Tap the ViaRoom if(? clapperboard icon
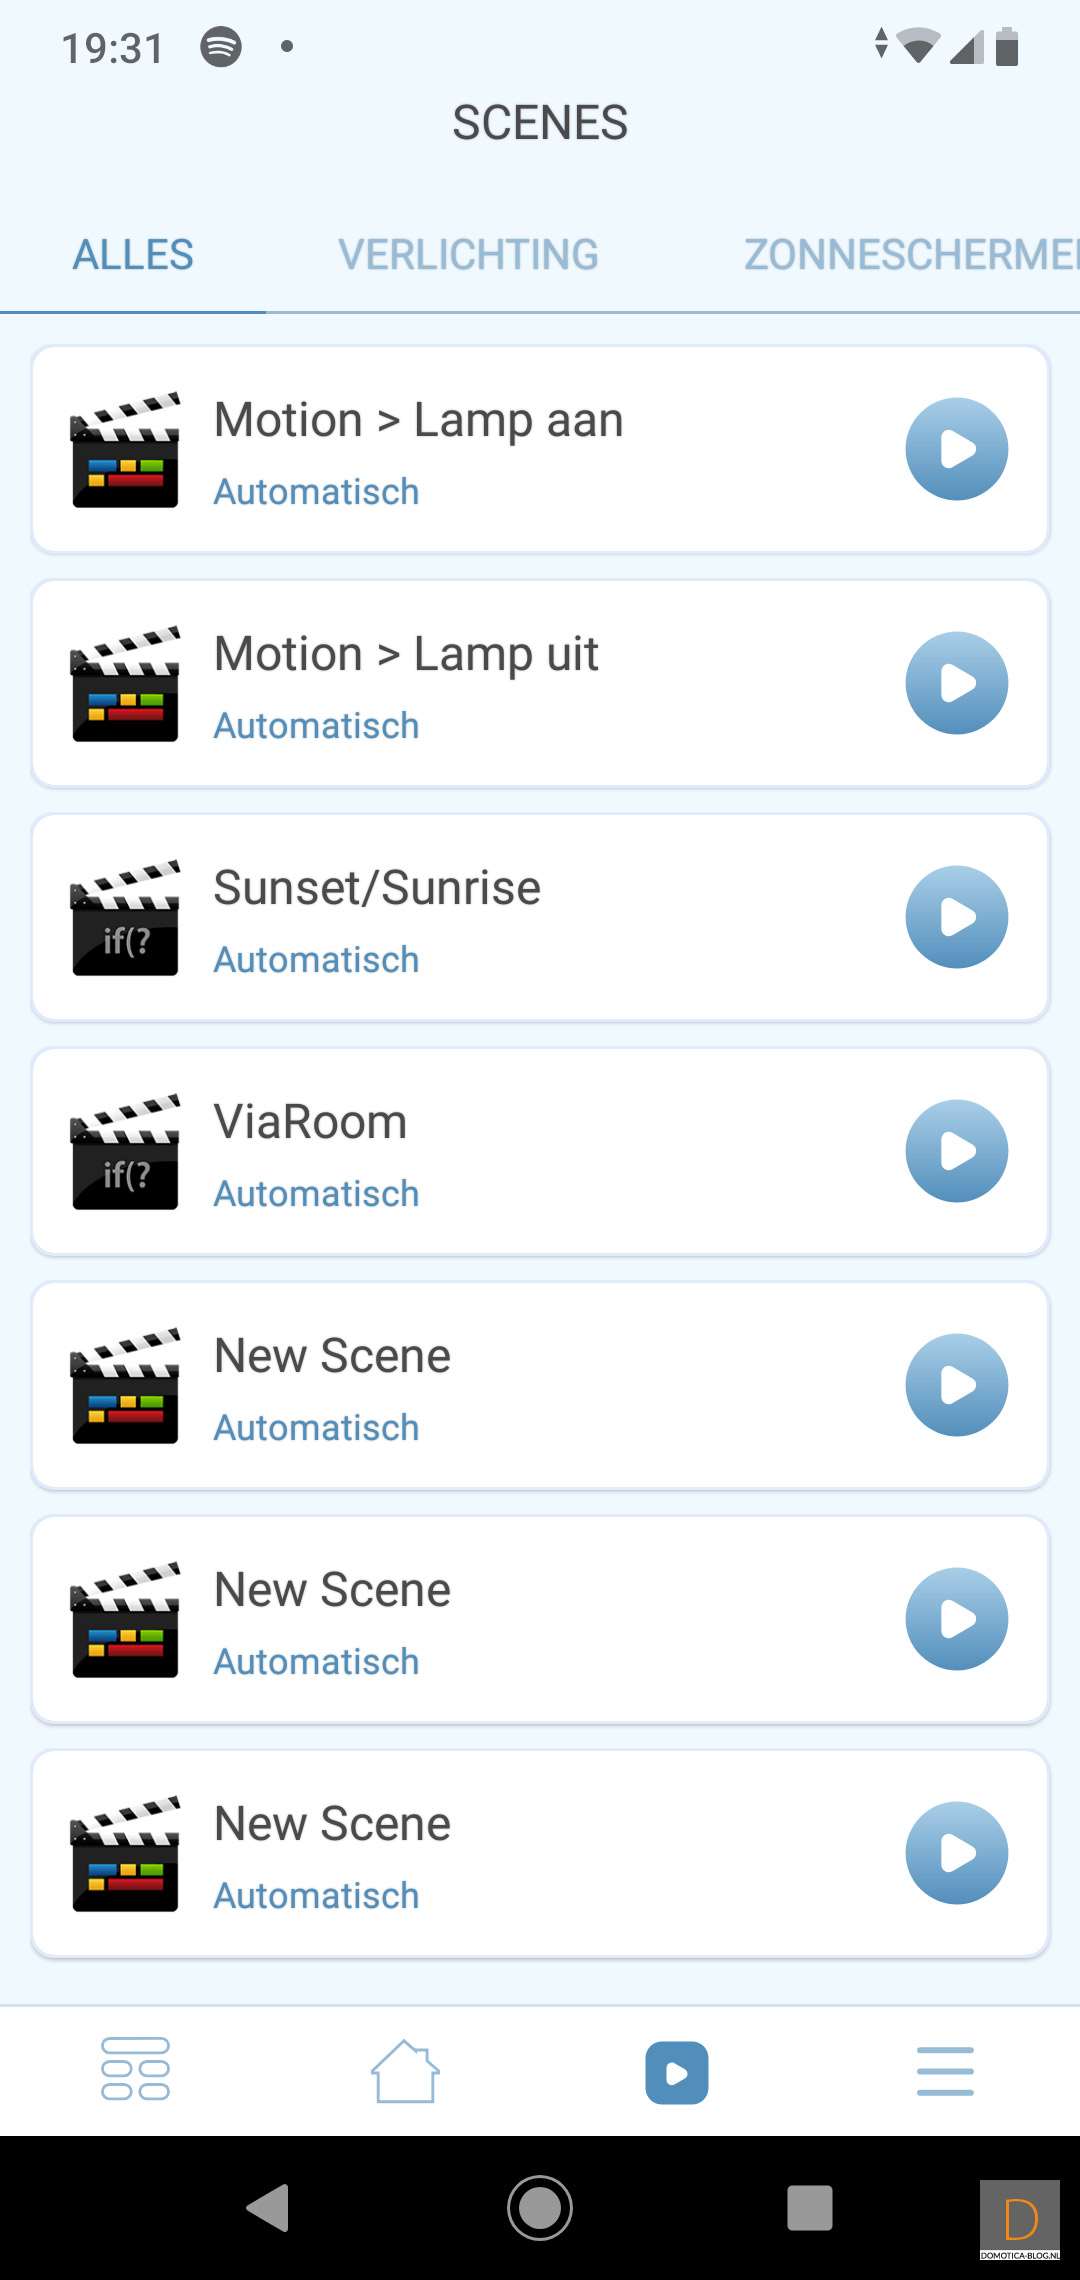 tap(125, 1152)
